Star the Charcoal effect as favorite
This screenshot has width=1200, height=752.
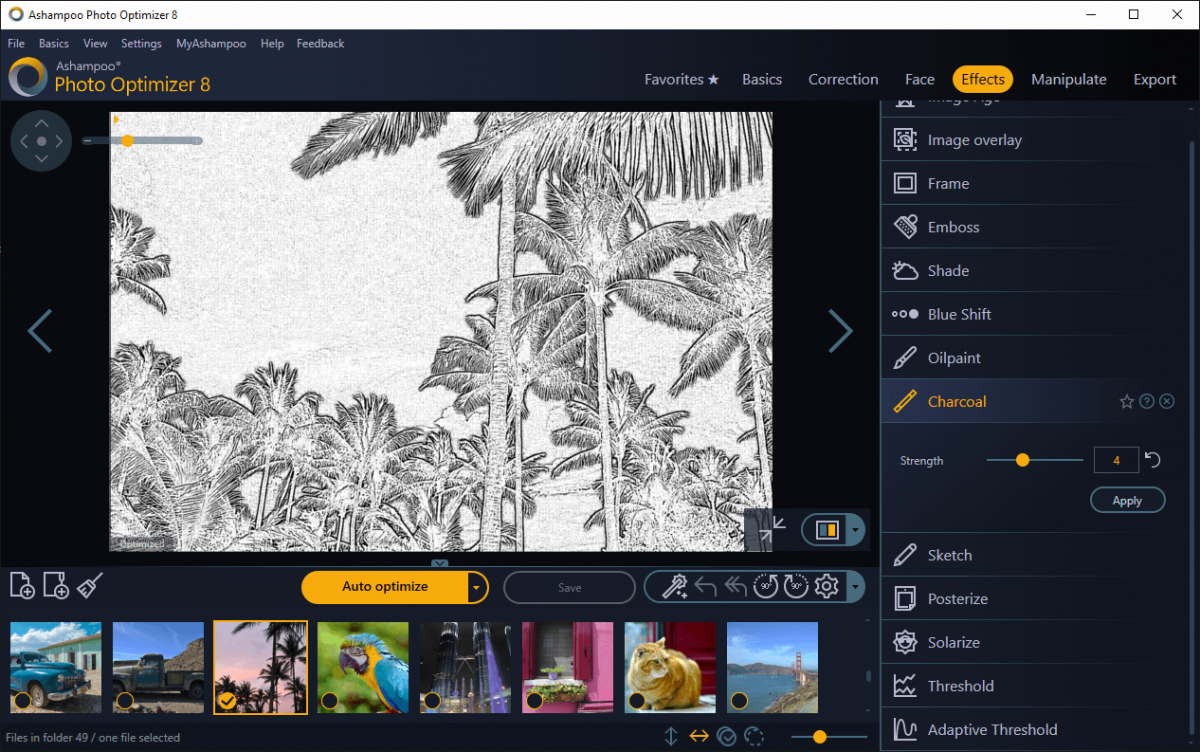pyautogui.click(x=1127, y=400)
